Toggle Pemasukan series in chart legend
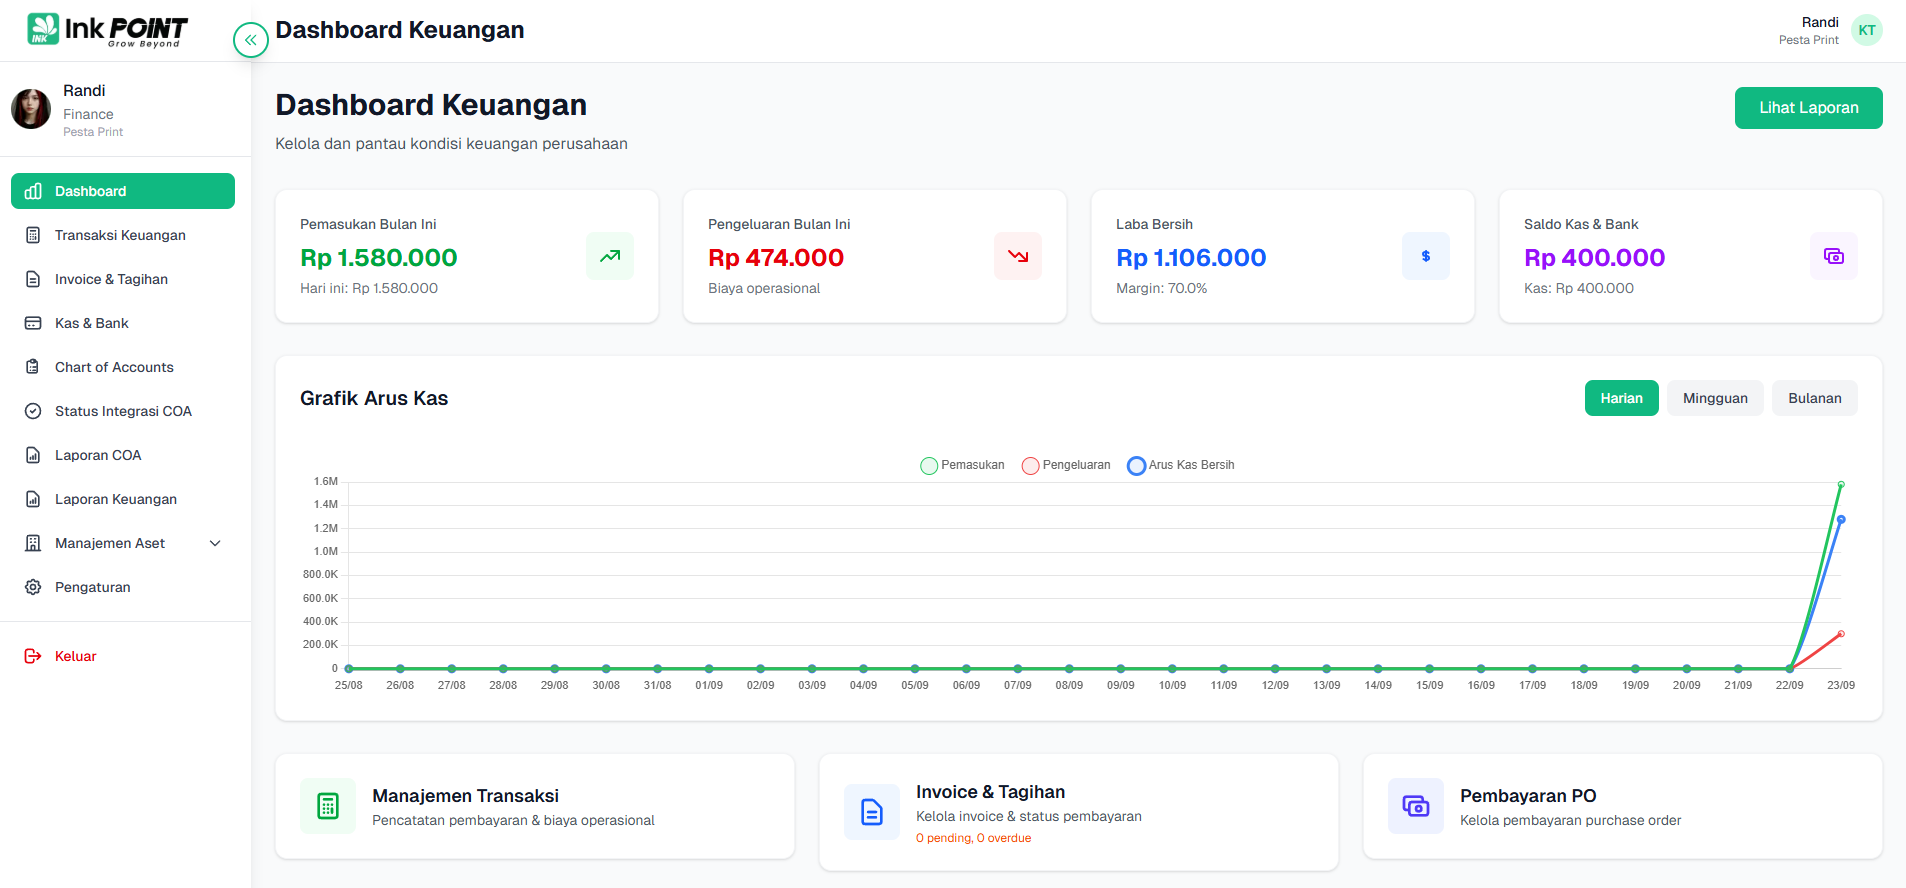The width and height of the screenshot is (1906, 888). click(962, 465)
